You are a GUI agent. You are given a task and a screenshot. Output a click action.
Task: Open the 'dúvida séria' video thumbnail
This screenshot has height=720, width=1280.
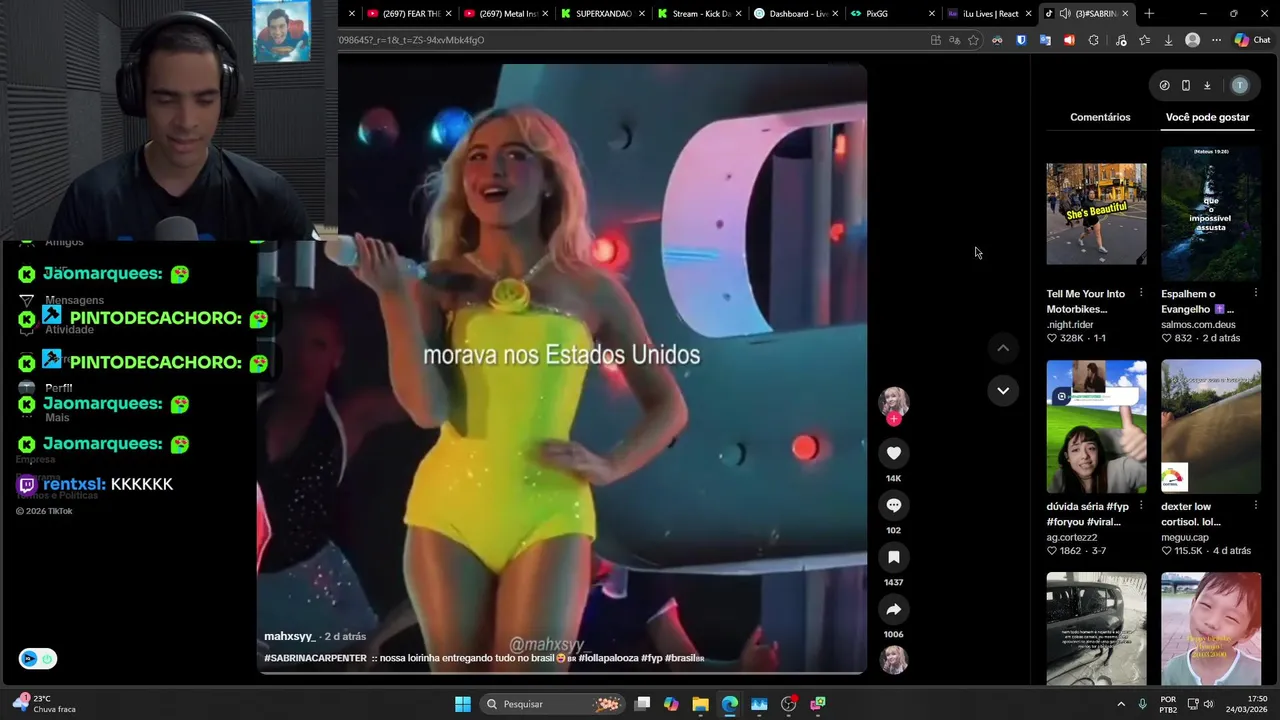coord(1096,426)
